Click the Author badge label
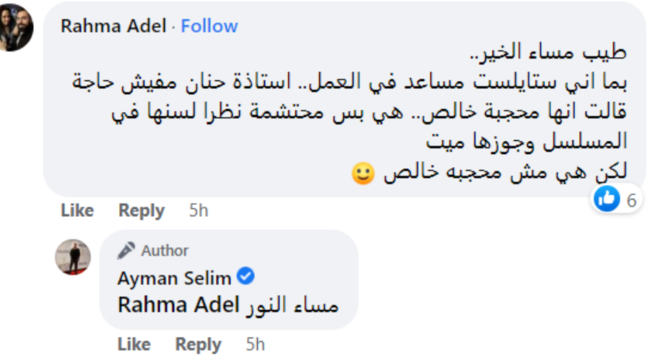The image size is (650, 360). [x=165, y=251]
